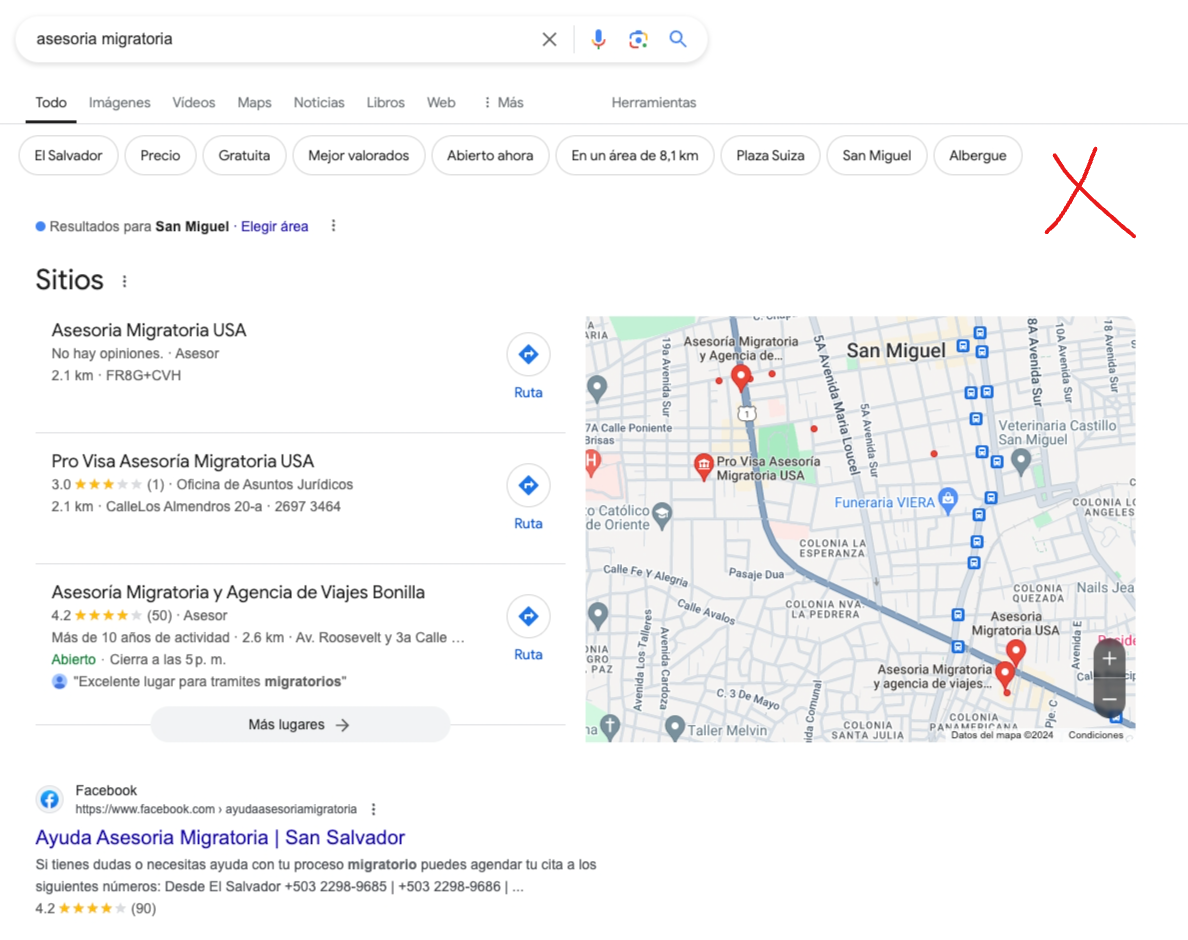This screenshot has height=940, width=1188.
Task: Clear the search box with X icon
Action: tap(549, 39)
